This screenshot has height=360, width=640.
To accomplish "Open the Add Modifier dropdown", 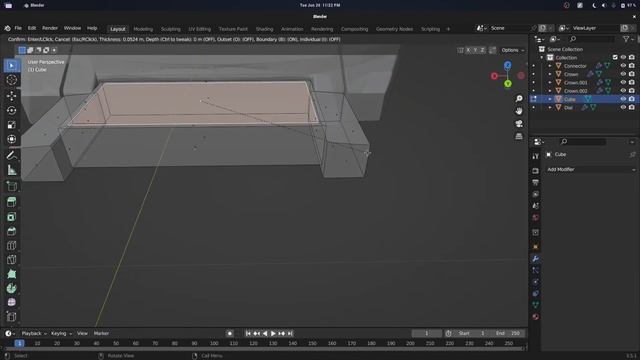I will click(591, 169).
